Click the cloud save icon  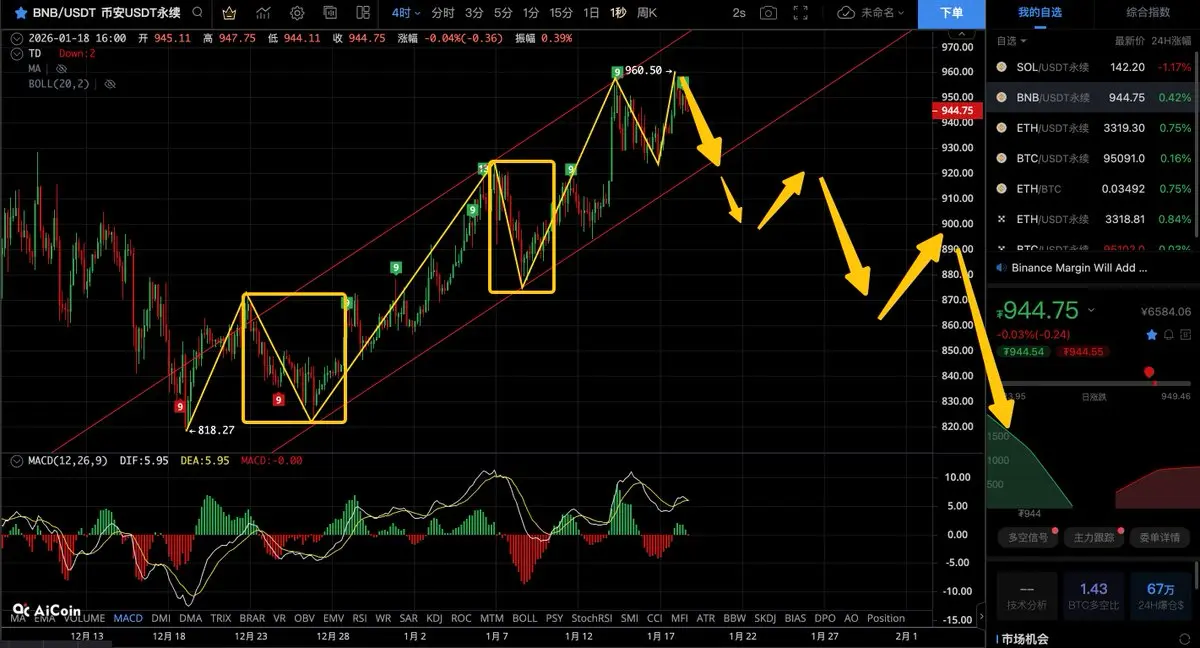(846, 13)
